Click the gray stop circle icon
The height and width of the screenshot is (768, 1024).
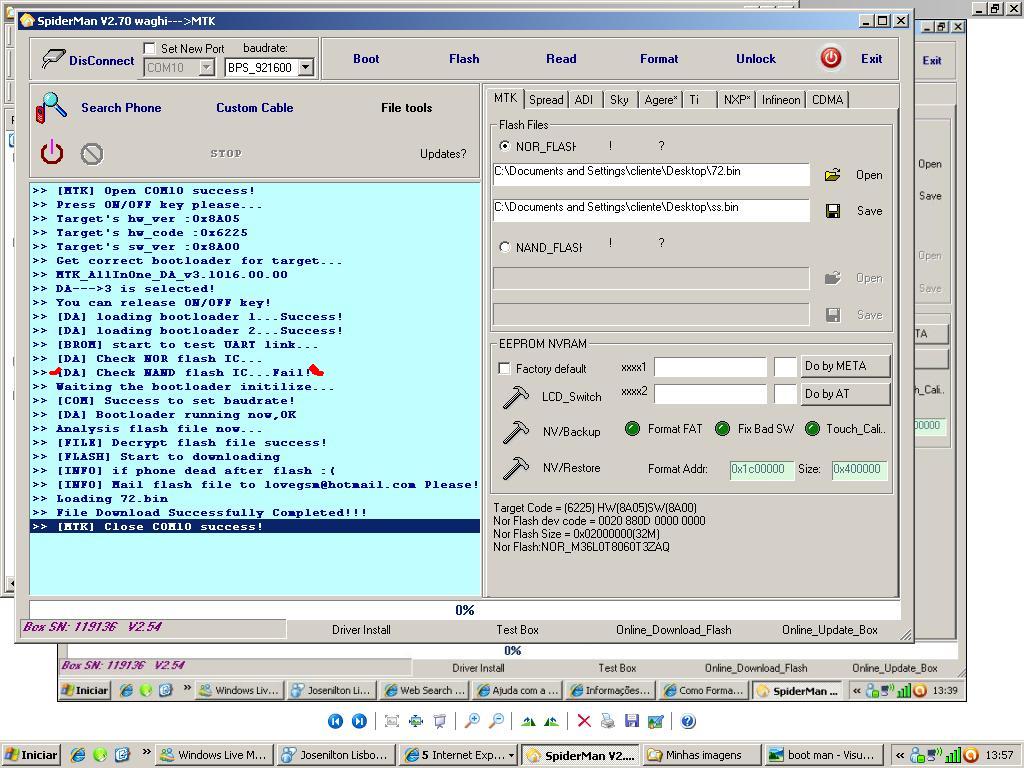point(92,153)
